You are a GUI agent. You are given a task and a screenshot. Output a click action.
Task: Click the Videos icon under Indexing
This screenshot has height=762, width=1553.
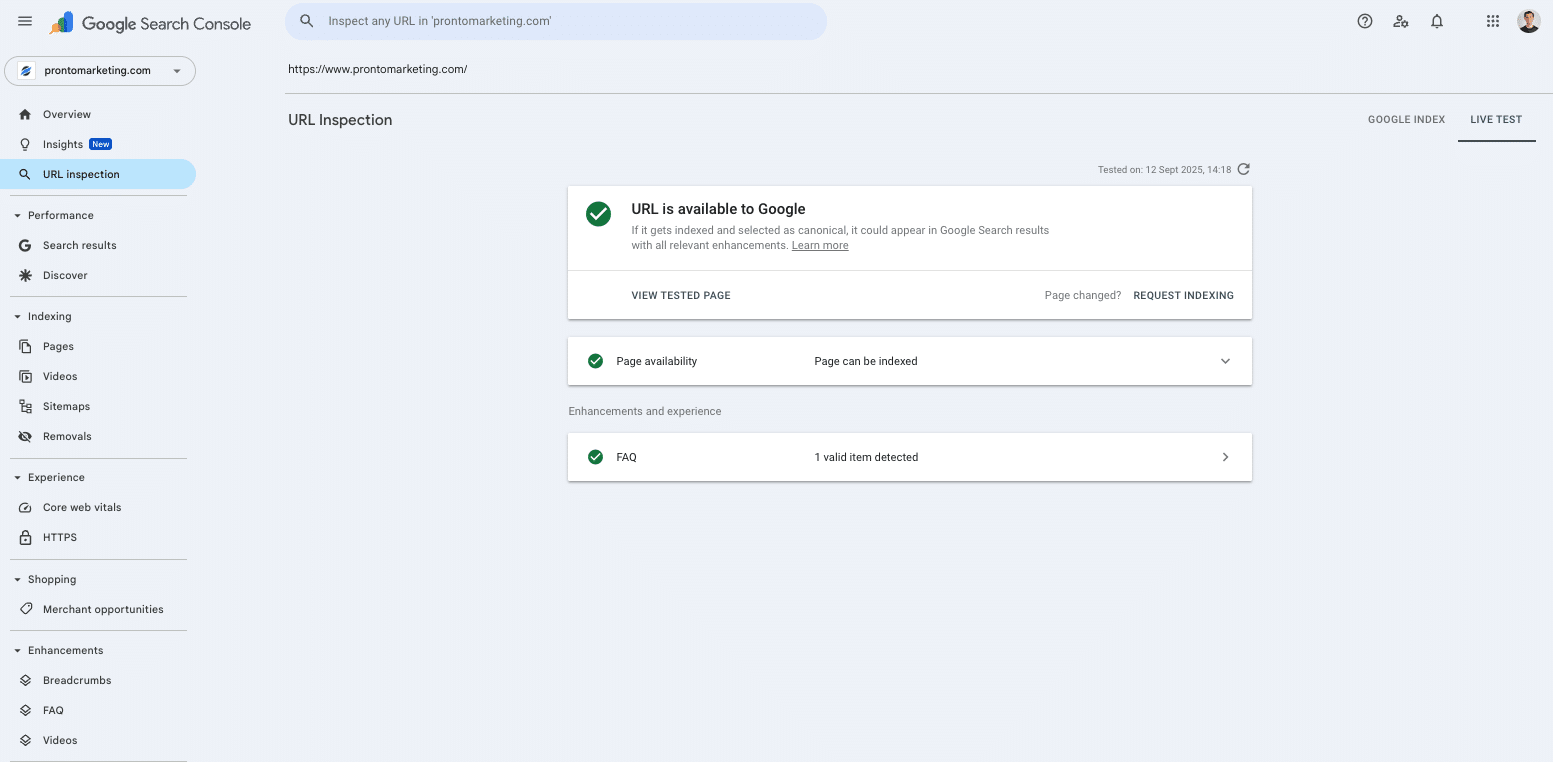25,376
